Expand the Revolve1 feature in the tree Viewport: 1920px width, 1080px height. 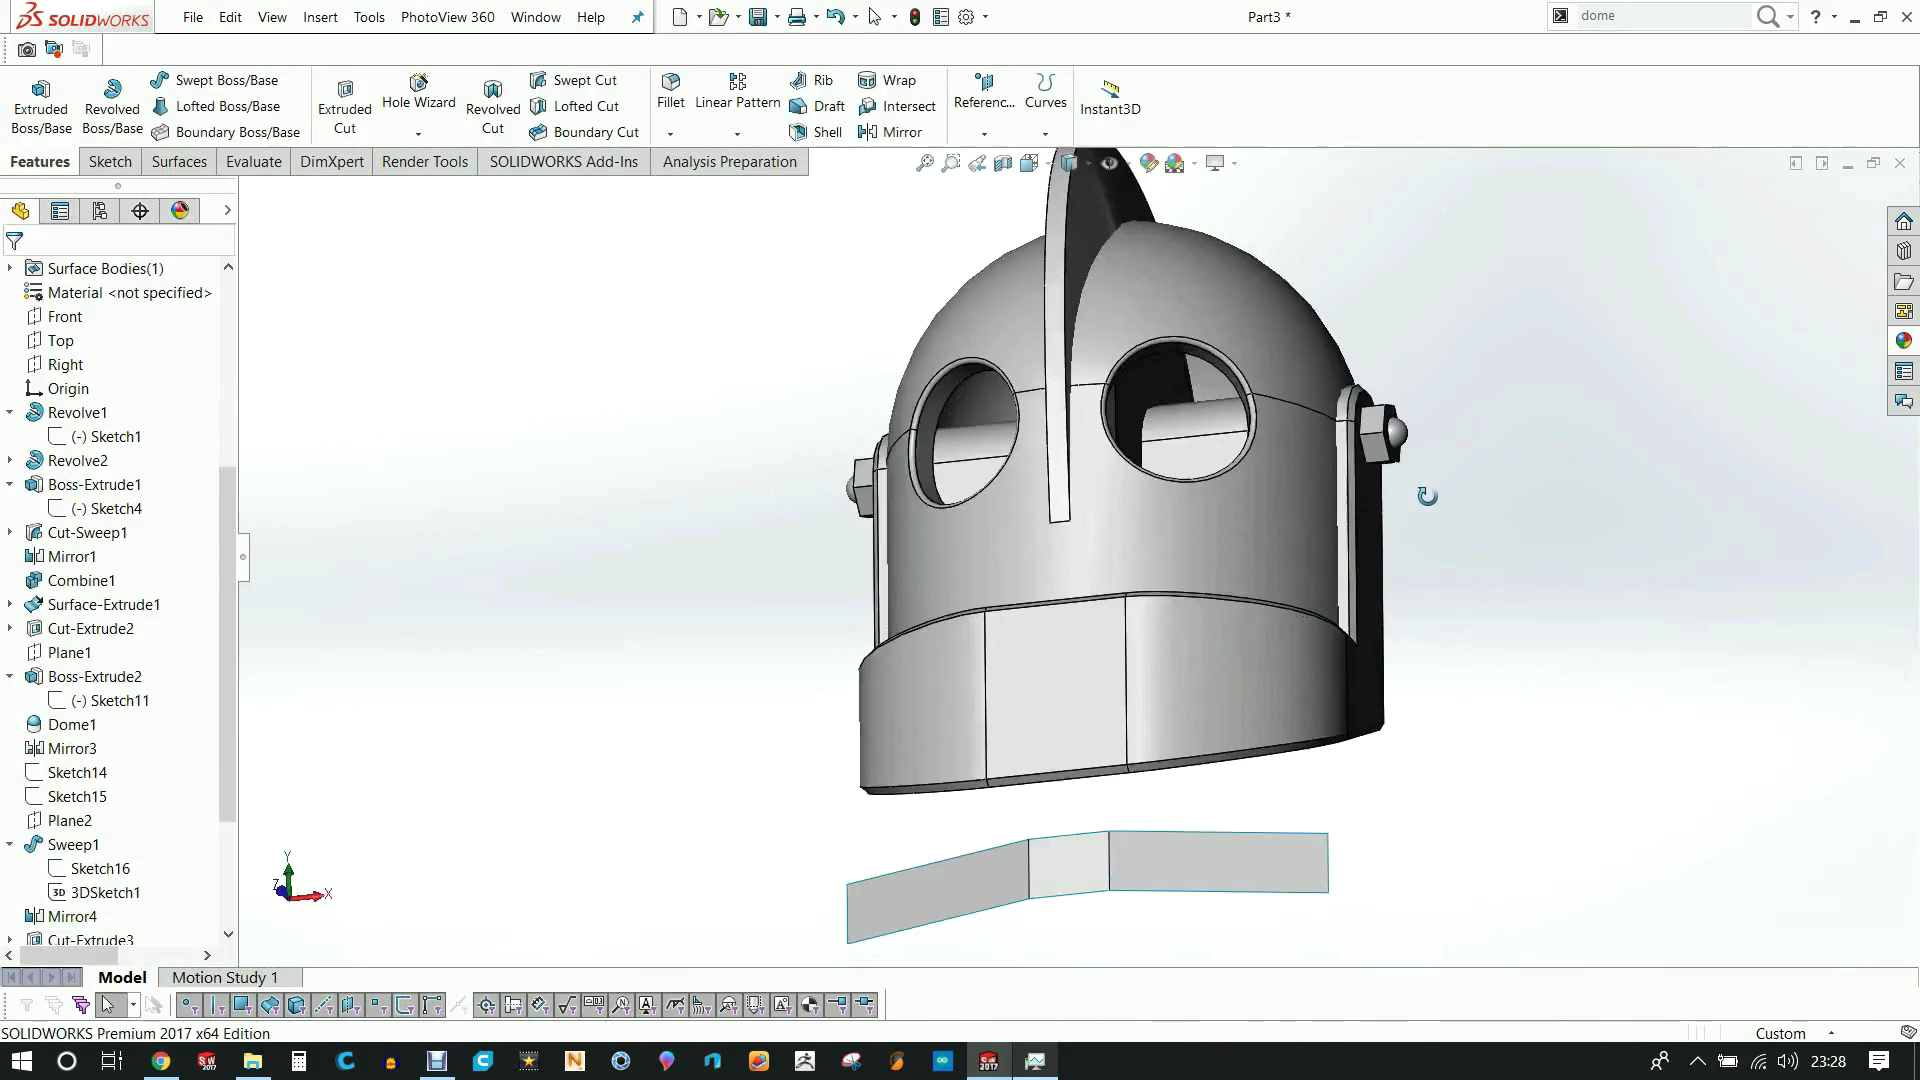click(10, 412)
